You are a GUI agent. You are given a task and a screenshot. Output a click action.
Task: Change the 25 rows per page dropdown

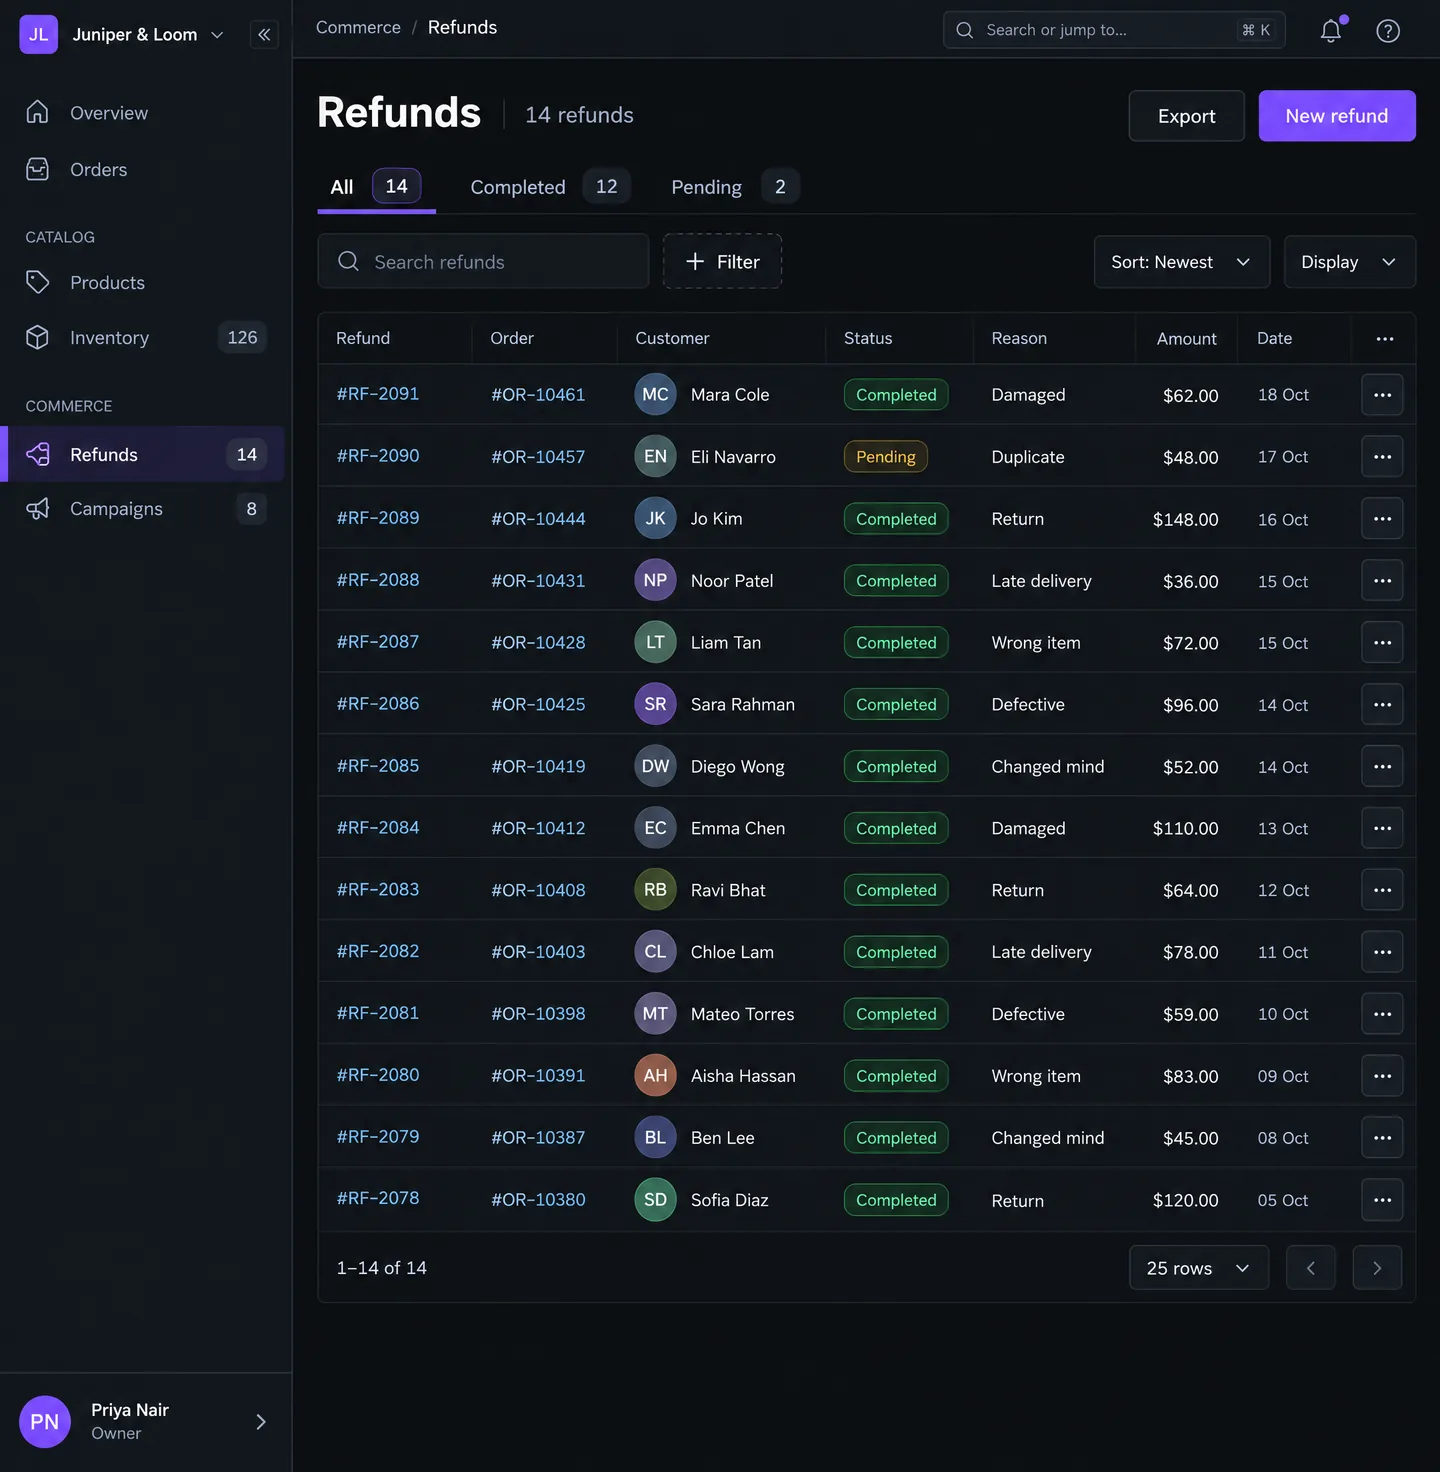[x=1199, y=1268]
